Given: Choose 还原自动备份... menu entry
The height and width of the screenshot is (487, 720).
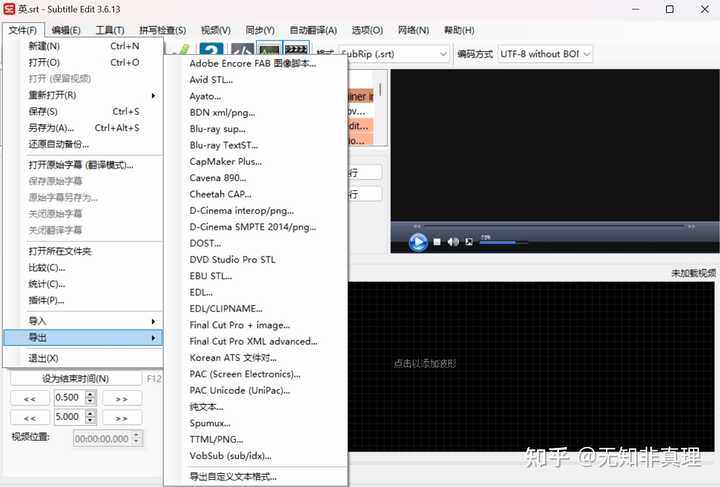Looking at the screenshot, I should (x=83, y=144).
